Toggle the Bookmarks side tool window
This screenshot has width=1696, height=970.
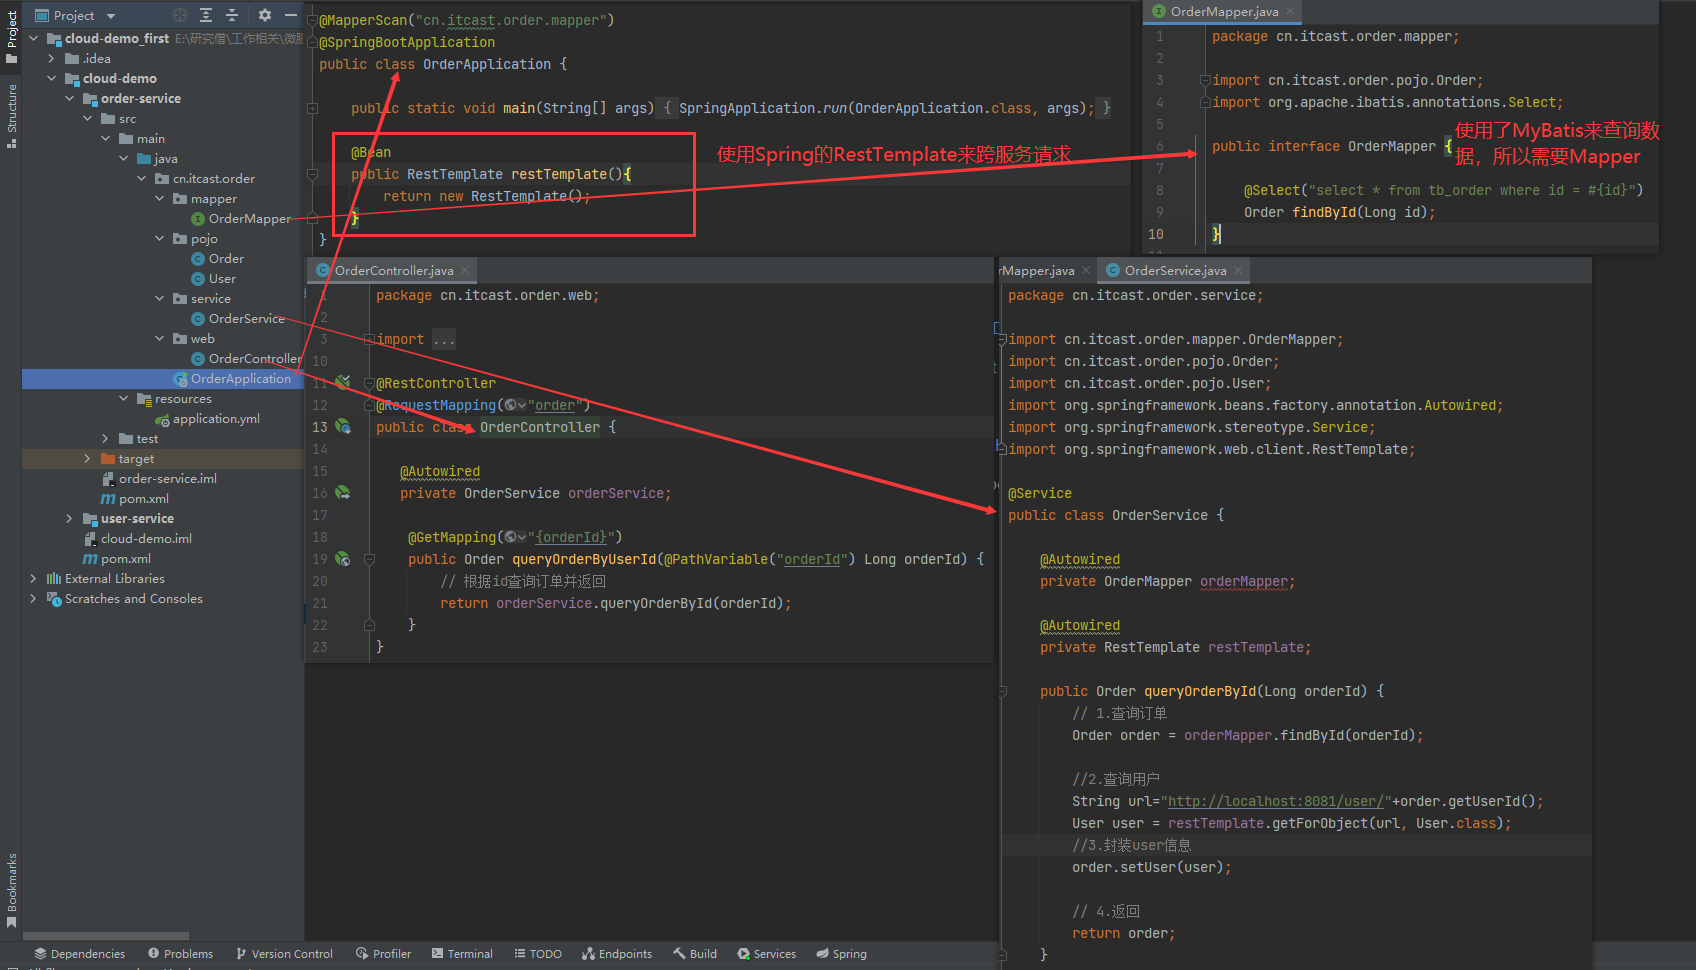(x=12, y=889)
